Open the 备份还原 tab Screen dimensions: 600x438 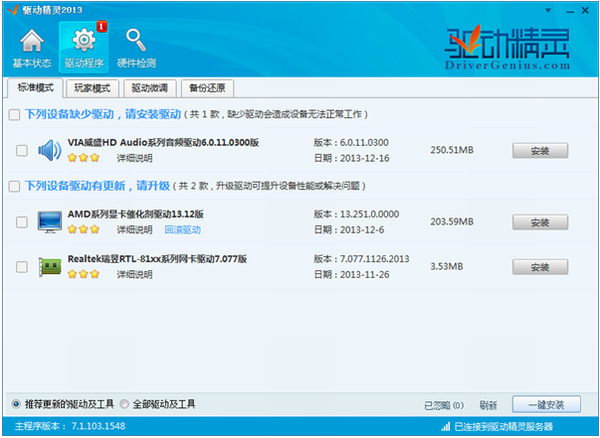pyautogui.click(x=207, y=88)
